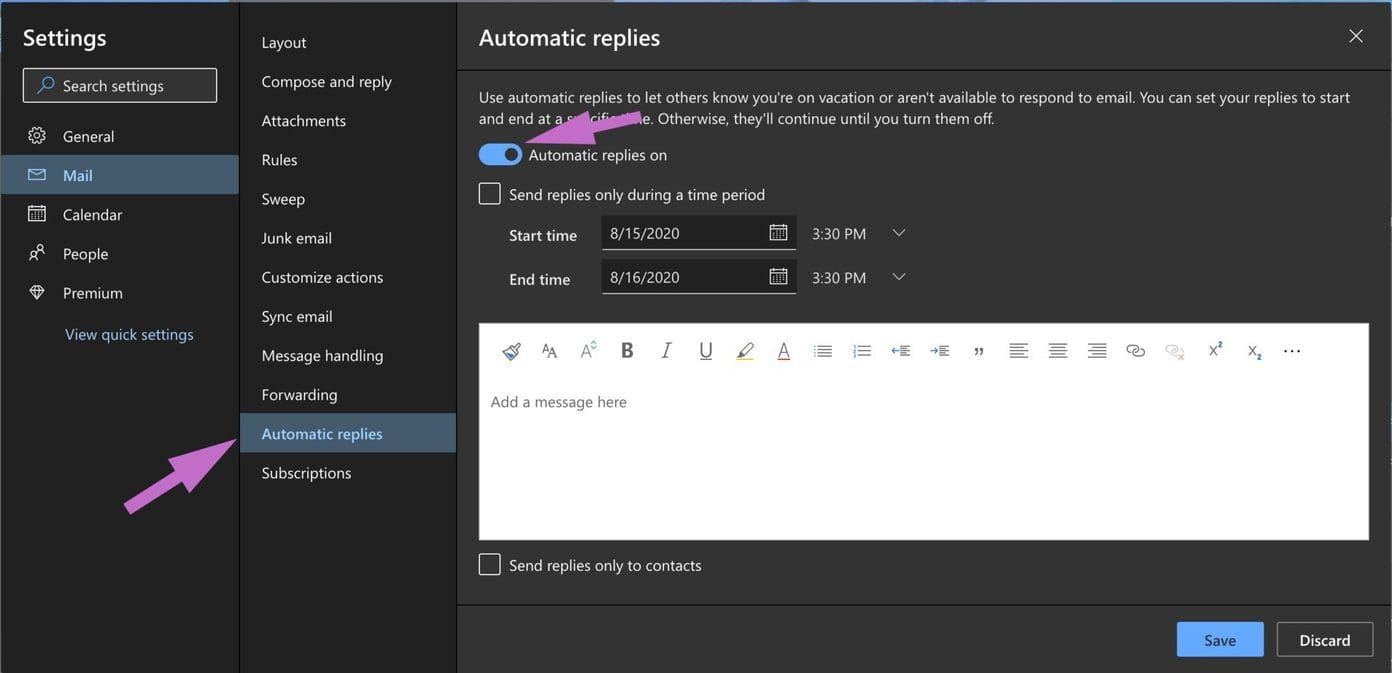Toggle underline formatting
This screenshot has height=673, width=1392.
pyautogui.click(x=706, y=351)
